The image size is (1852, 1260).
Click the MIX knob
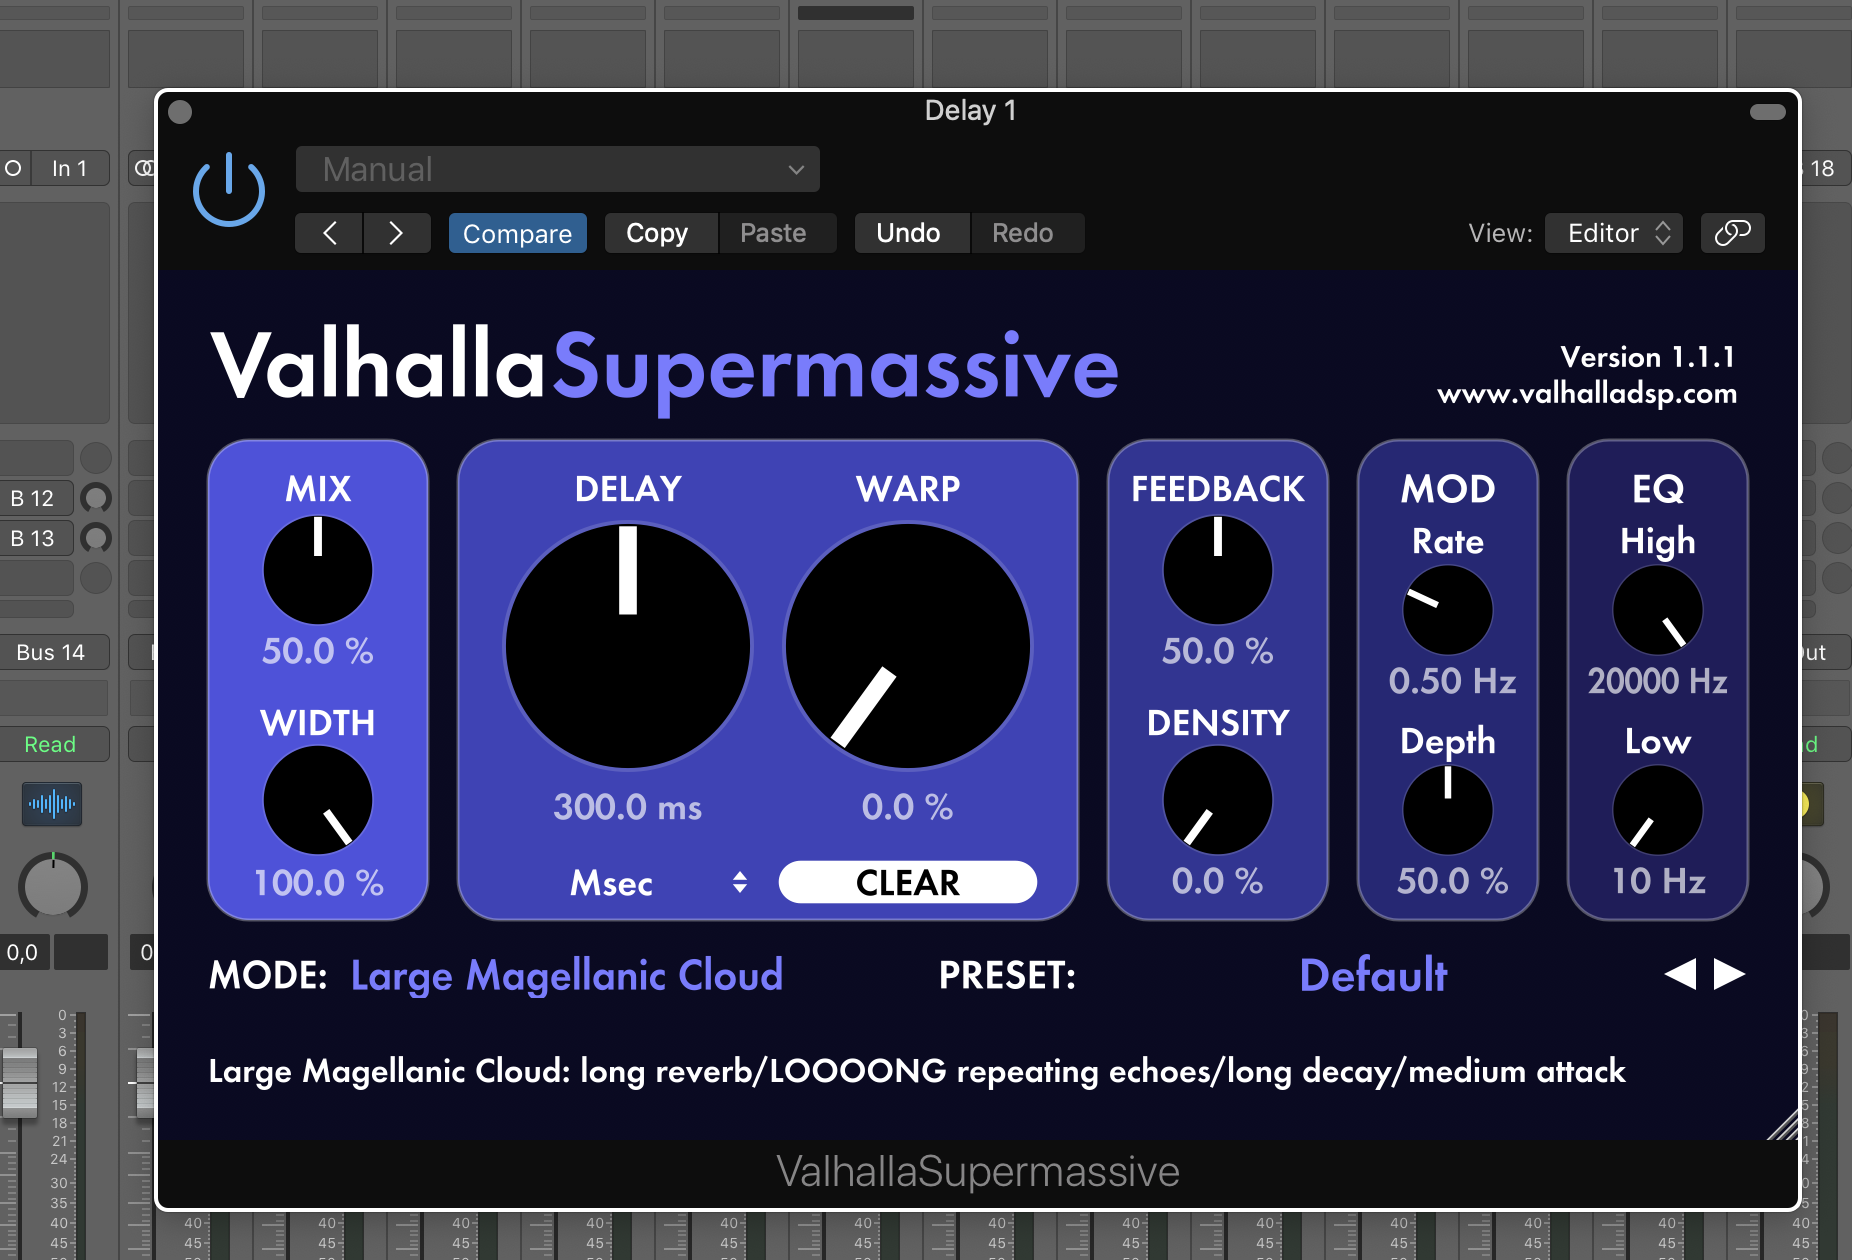(x=318, y=570)
